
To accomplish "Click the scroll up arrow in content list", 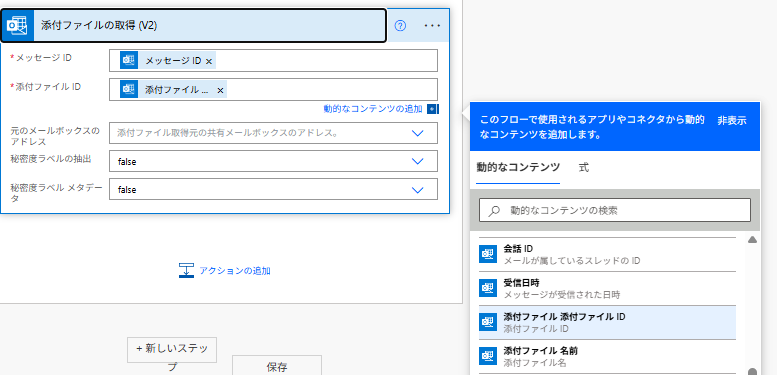I will pyautogui.click(x=752, y=240).
